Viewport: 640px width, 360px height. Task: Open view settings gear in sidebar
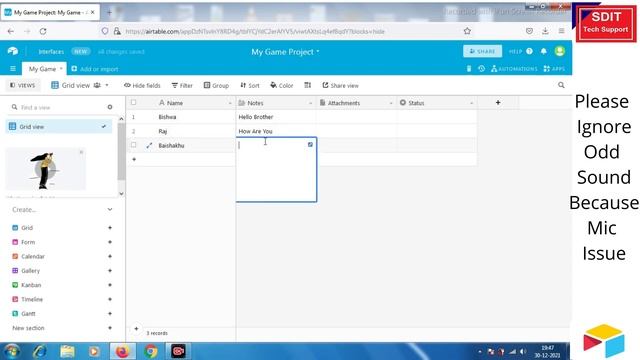110,107
